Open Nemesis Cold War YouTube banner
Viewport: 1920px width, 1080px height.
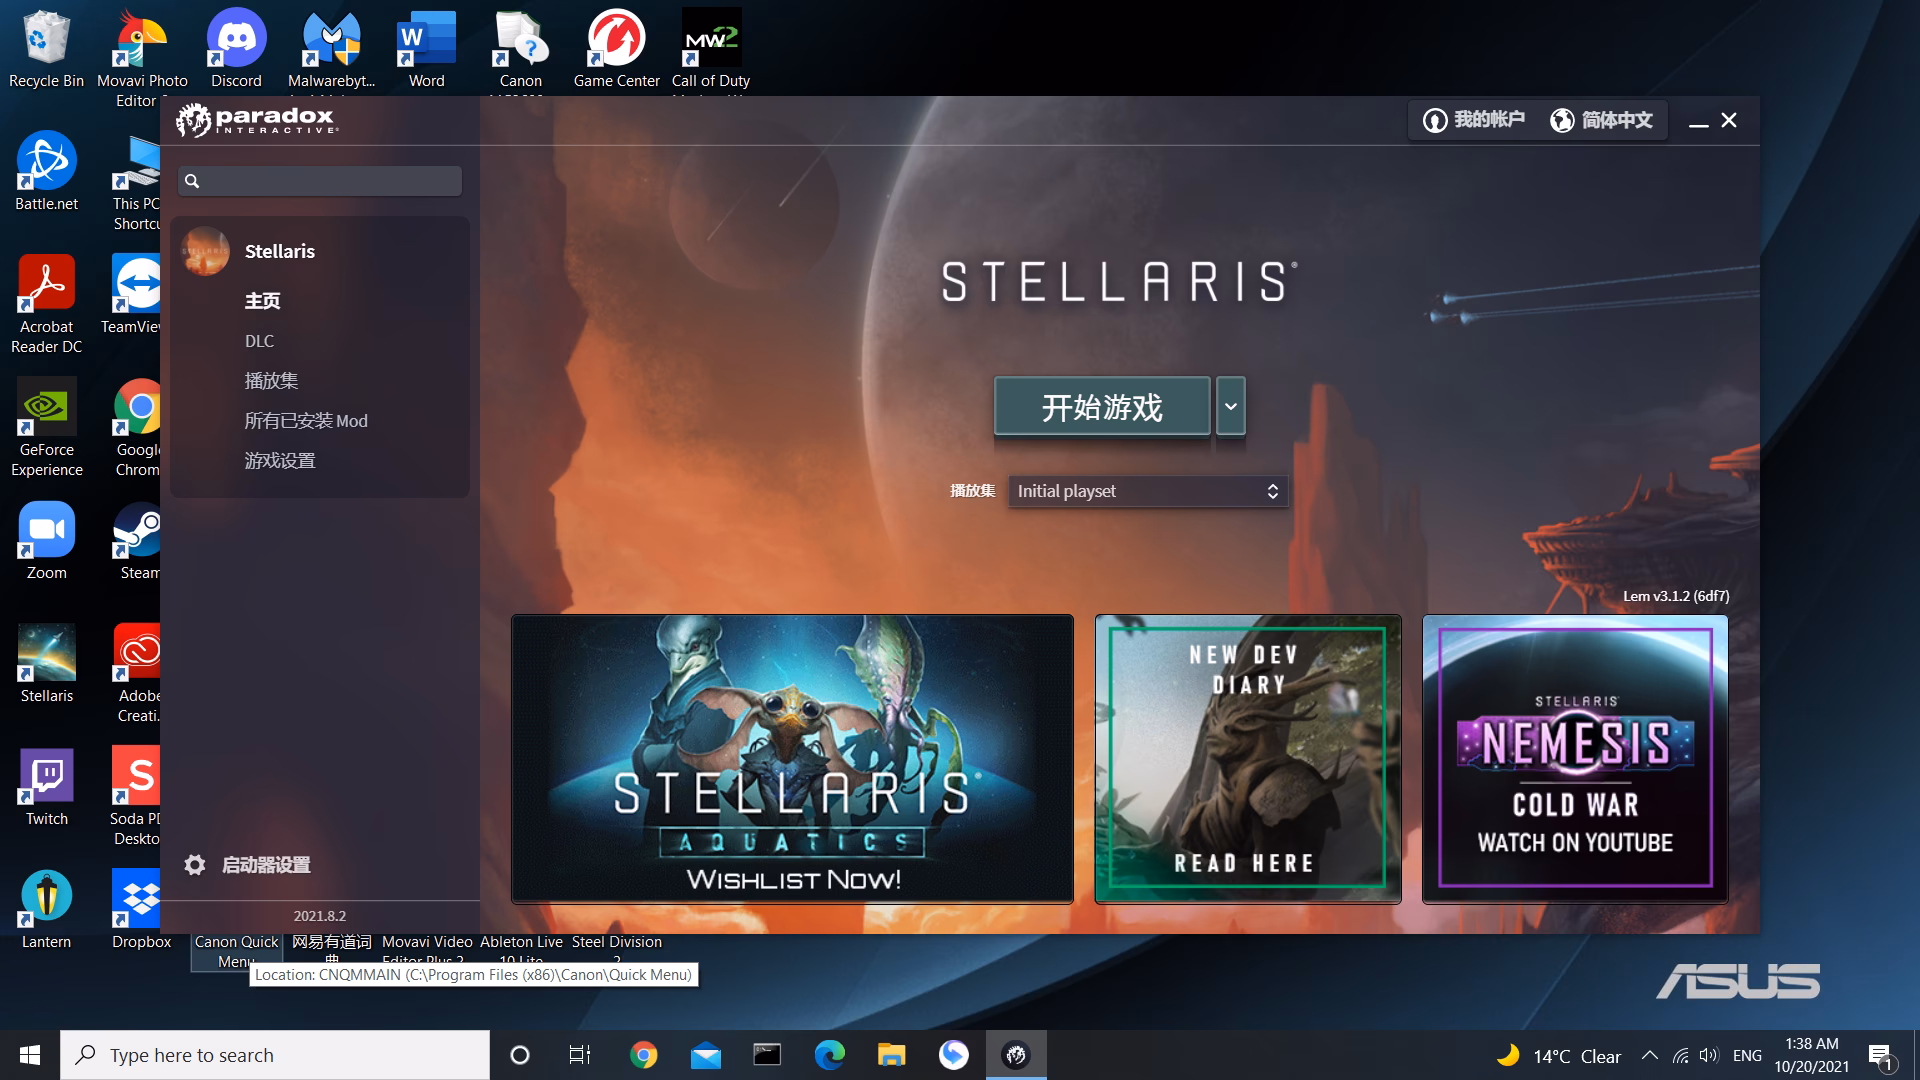[1575, 759]
